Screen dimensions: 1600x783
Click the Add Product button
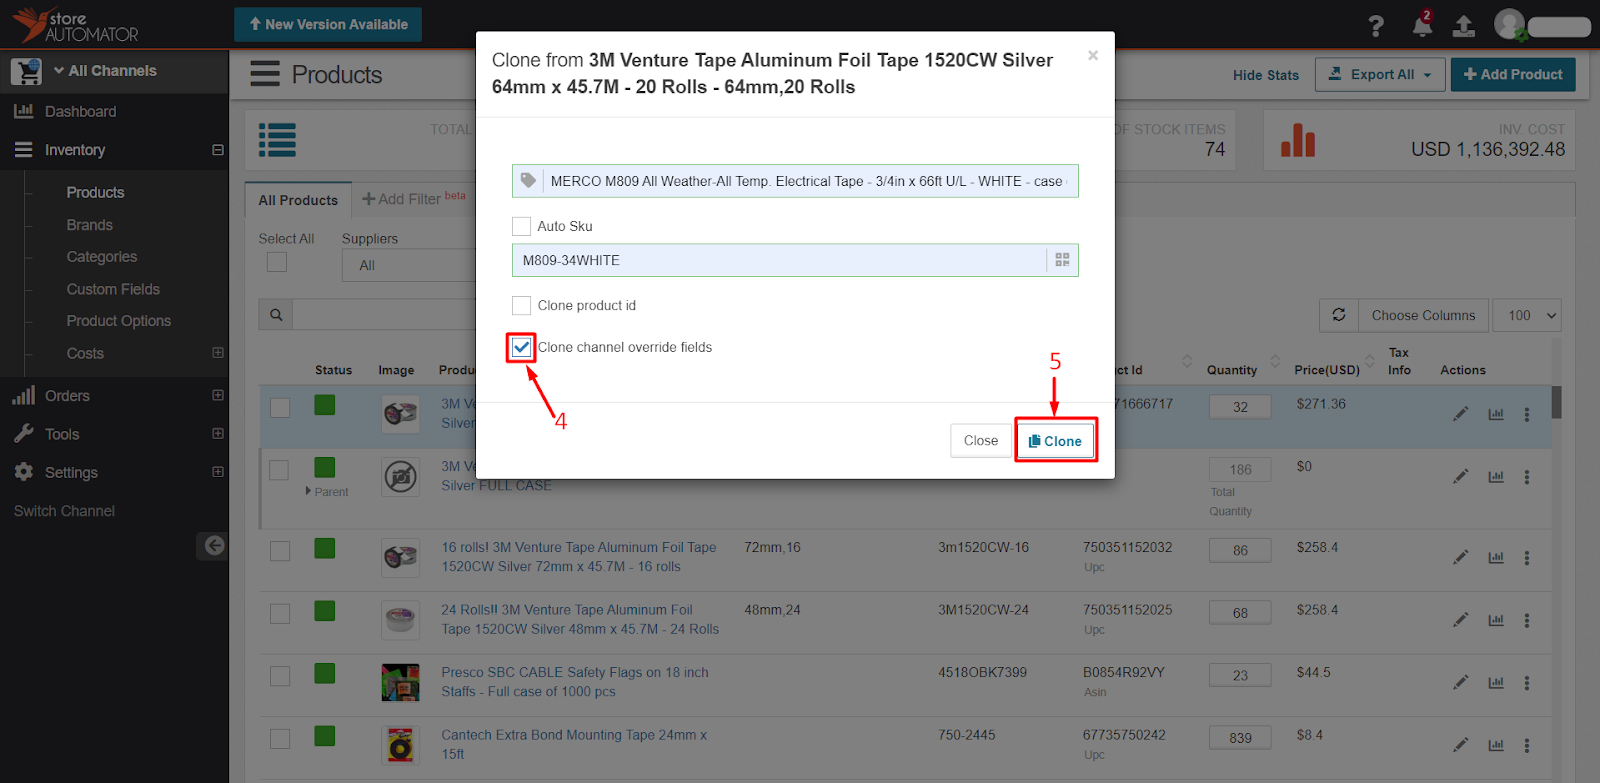[x=1513, y=74]
